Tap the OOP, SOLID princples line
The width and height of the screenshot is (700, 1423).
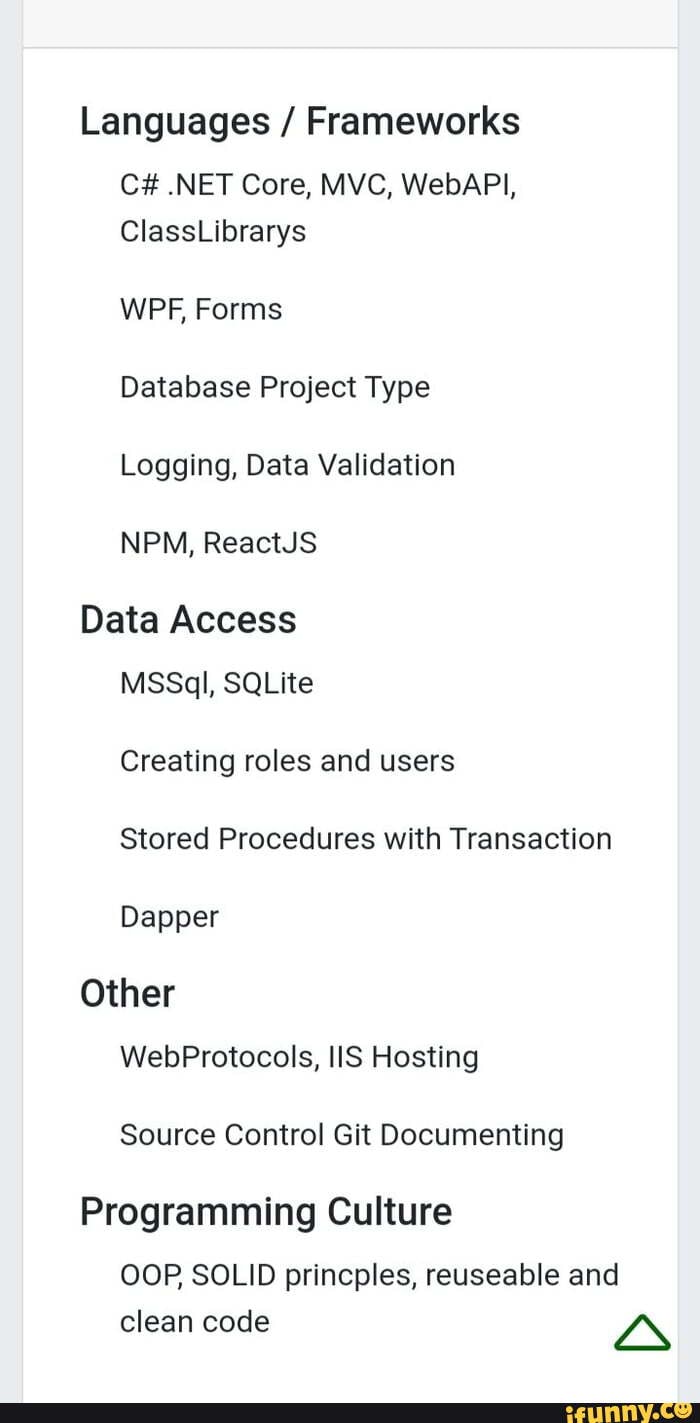pyautogui.click(x=369, y=1275)
